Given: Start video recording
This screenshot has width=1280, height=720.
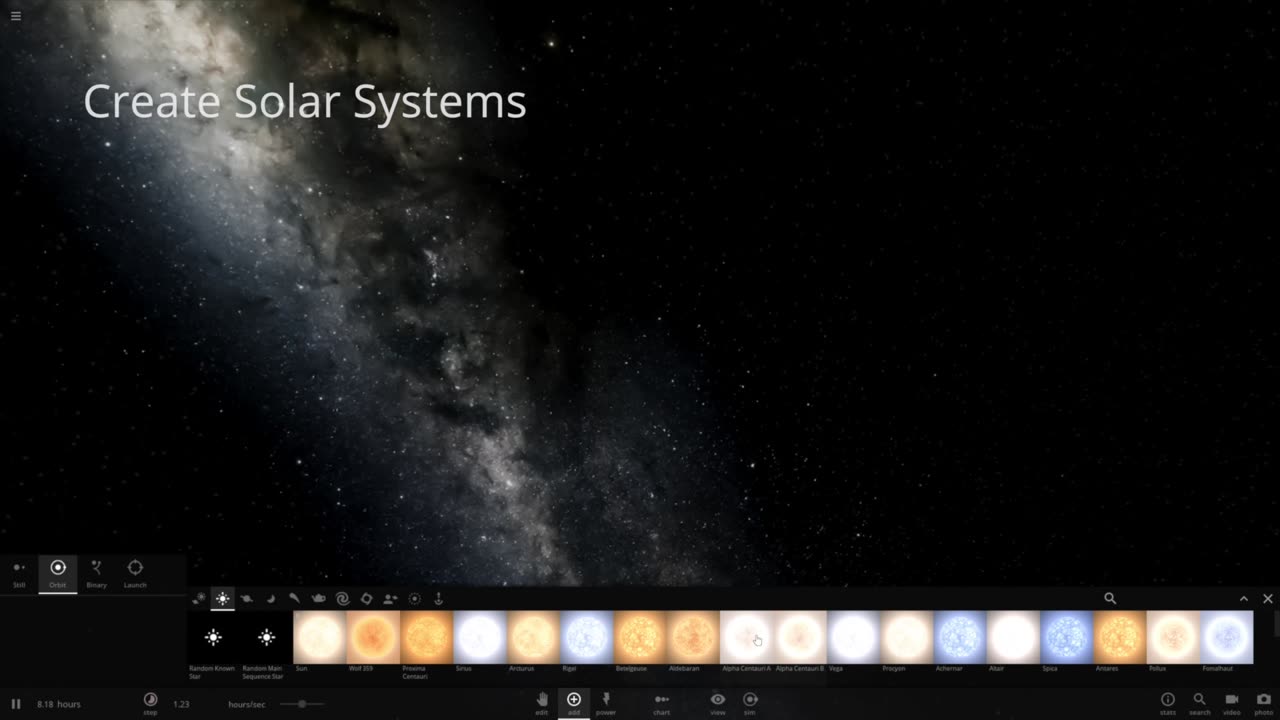Looking at the screenshot, I should coord(1232,702).
